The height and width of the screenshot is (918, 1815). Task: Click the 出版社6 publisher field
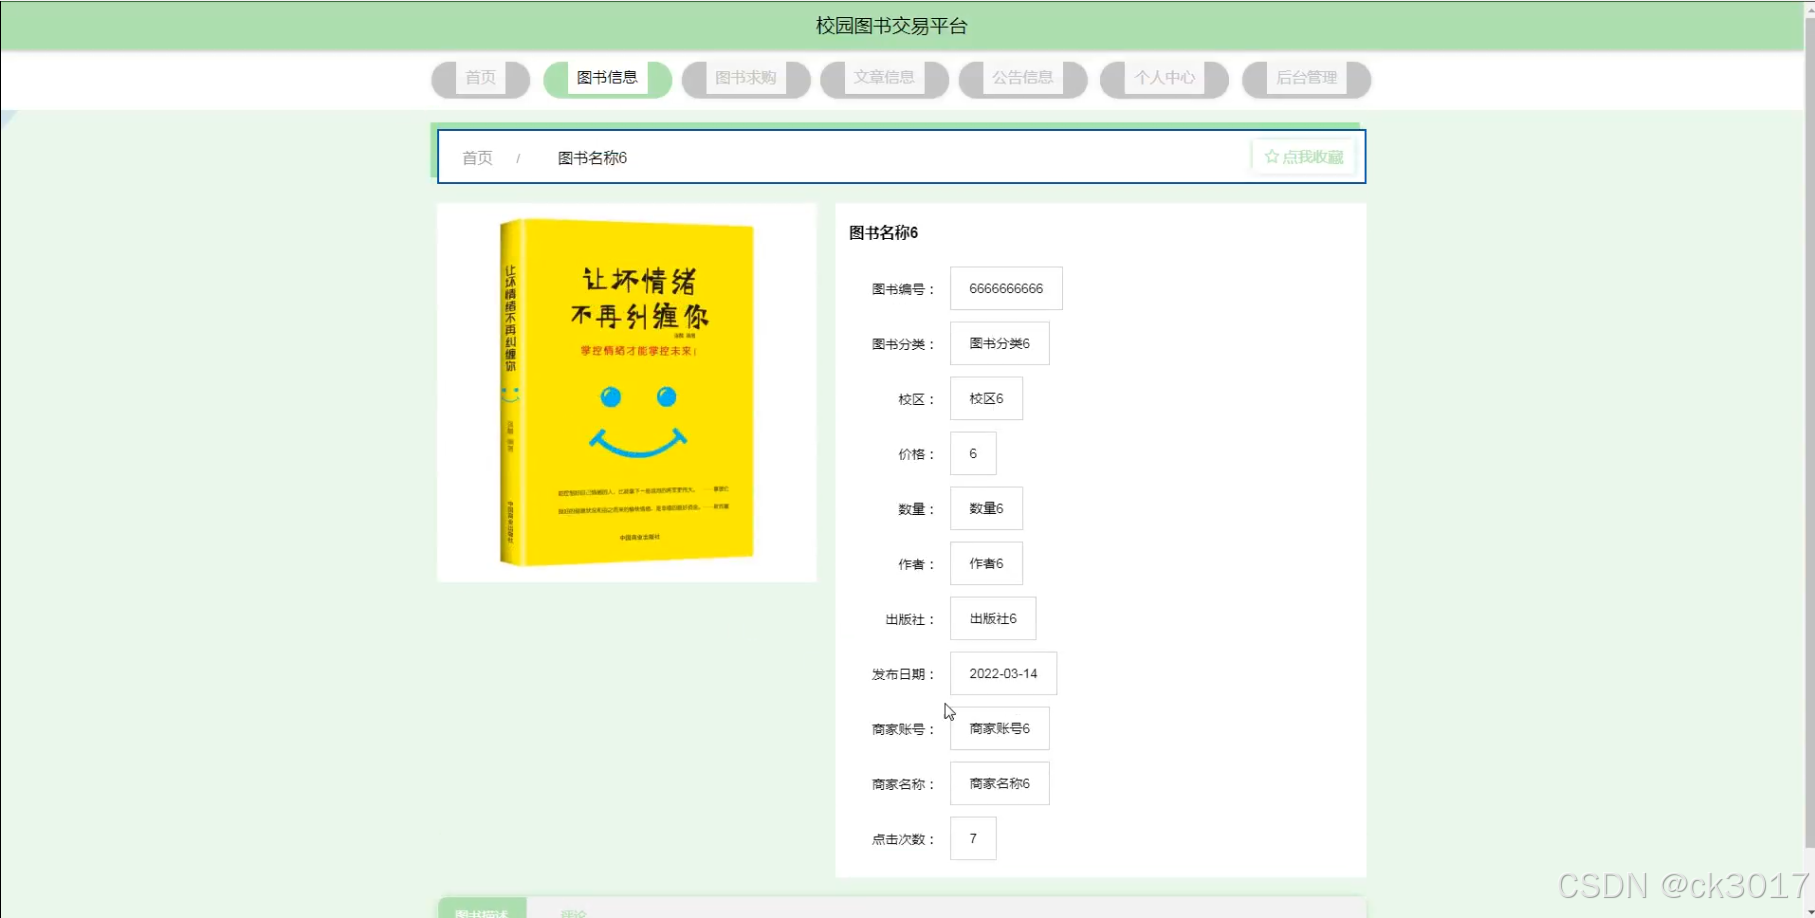[992, 618]
